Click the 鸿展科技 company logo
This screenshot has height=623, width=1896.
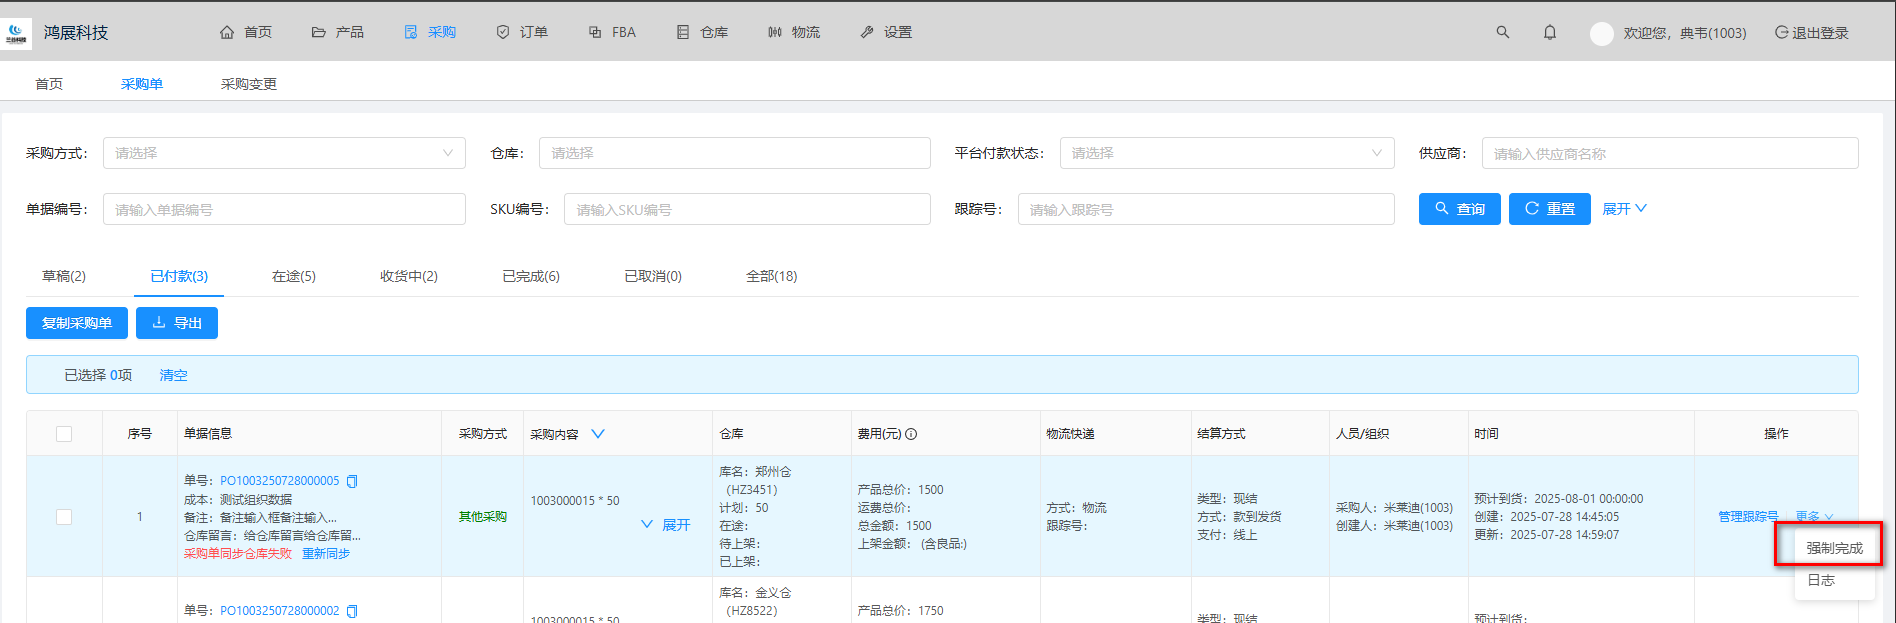17,33
